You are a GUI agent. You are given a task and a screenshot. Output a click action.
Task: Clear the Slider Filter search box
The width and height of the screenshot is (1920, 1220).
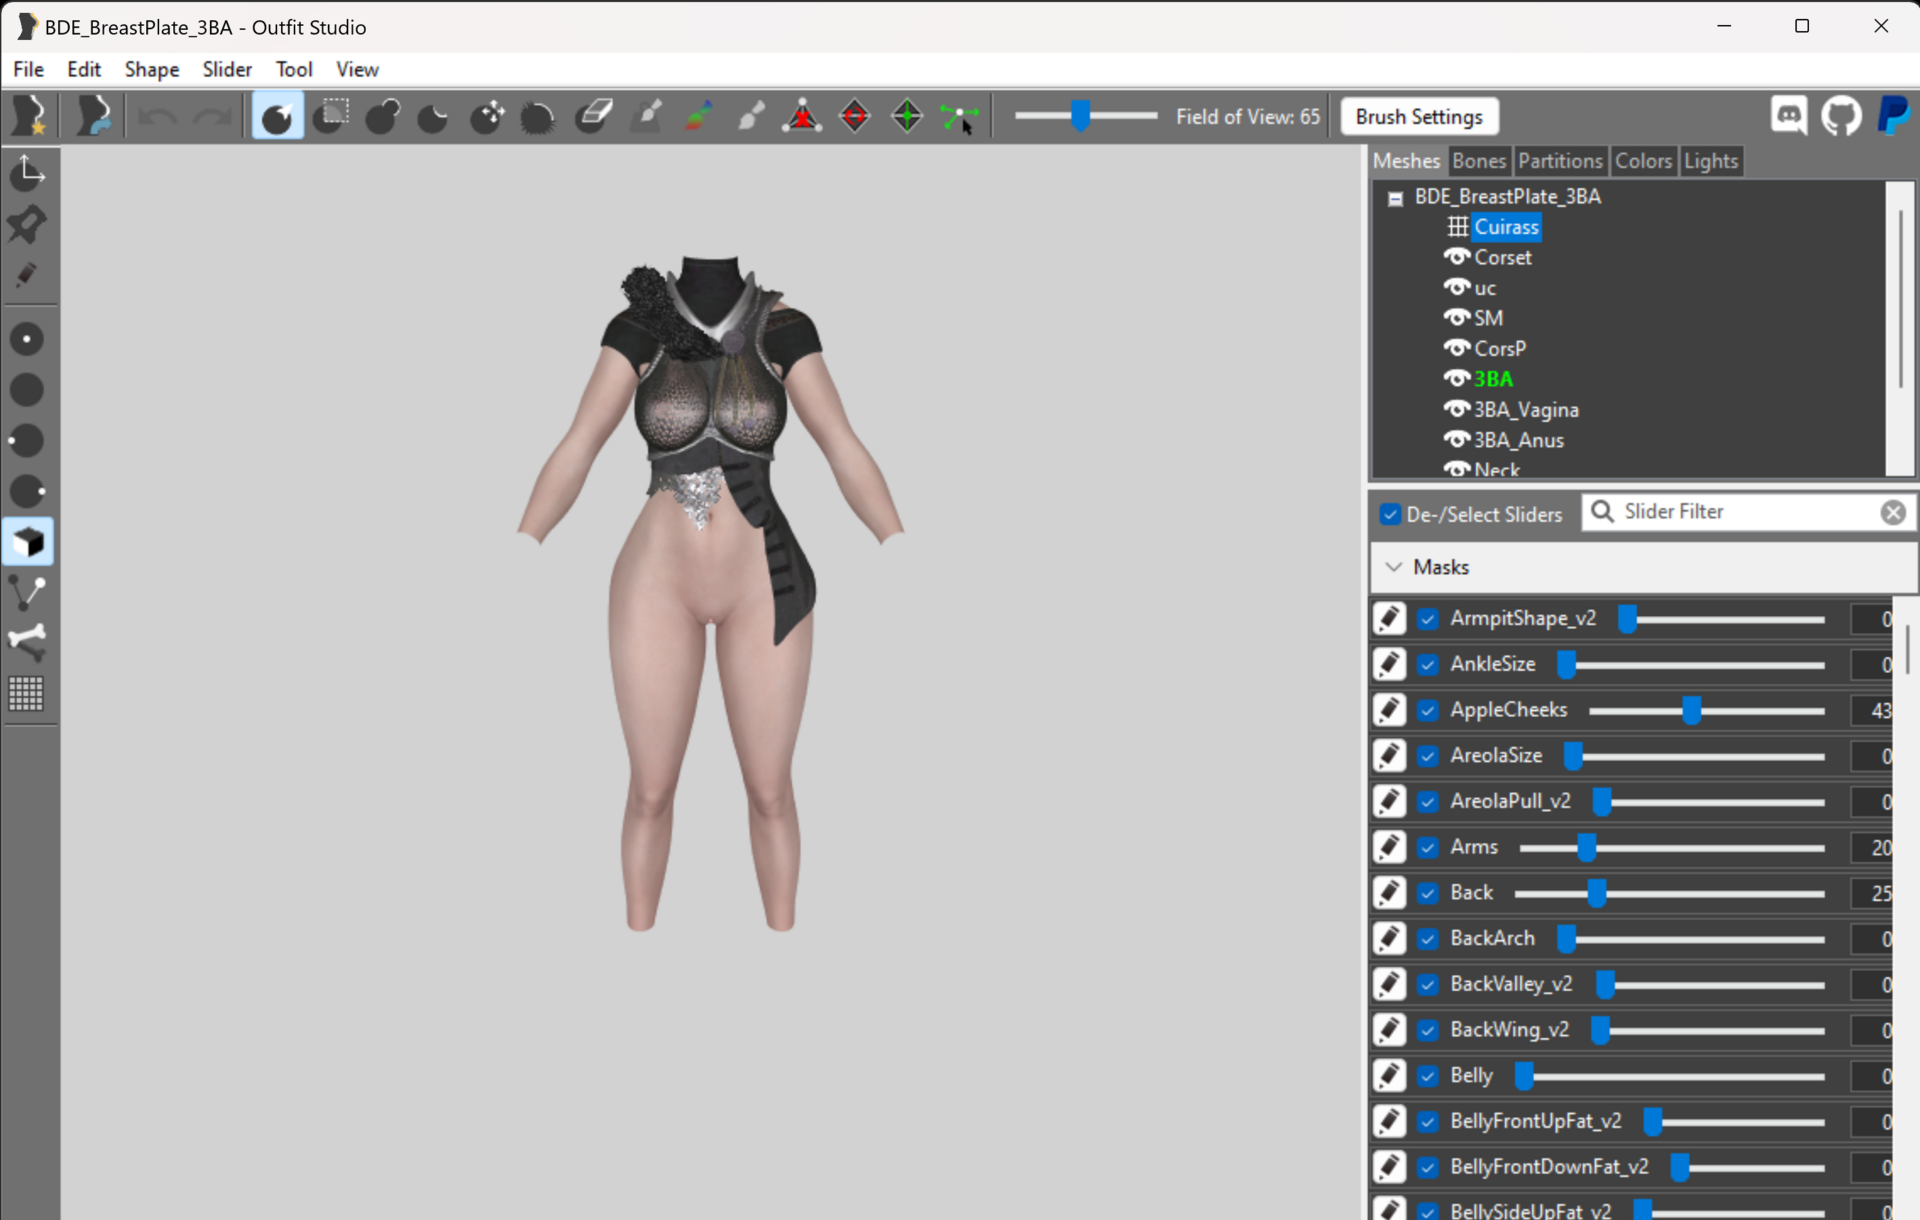pos(1893,512)
